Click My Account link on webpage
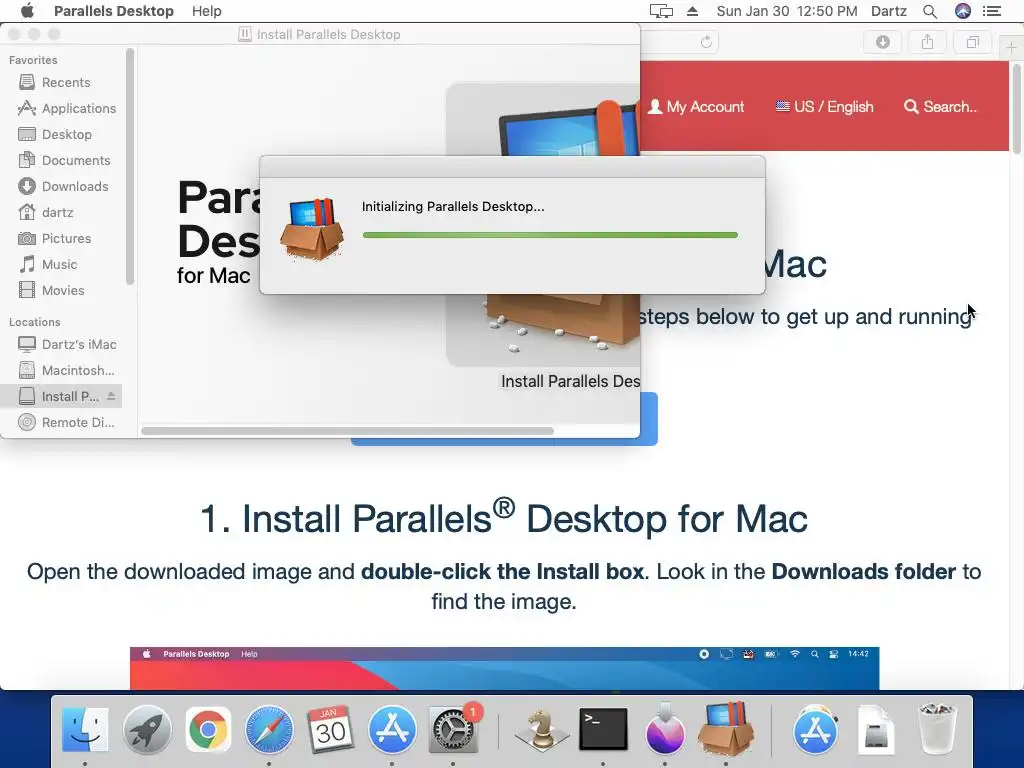 click(696, 107)
